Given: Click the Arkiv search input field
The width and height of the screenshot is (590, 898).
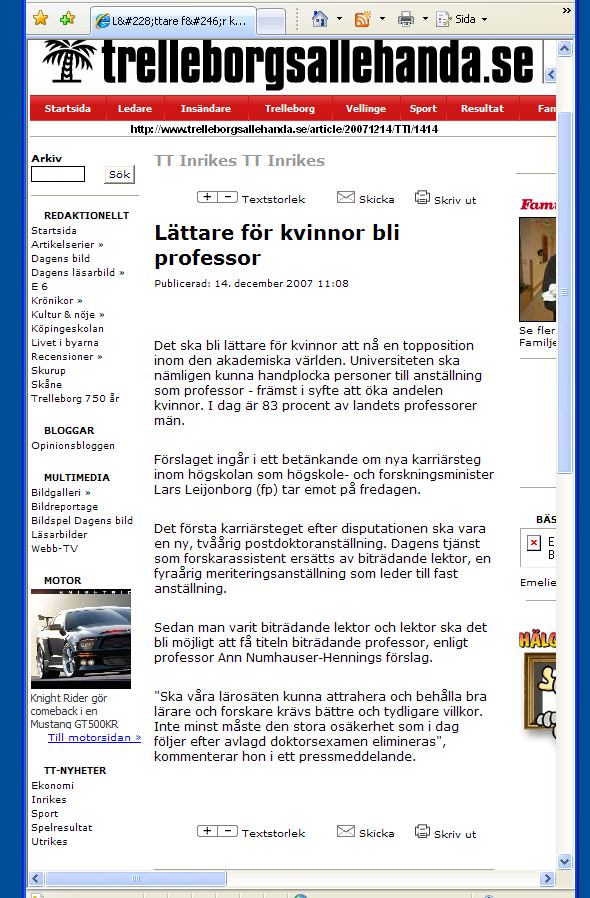Looking at the screenshot, I should 58,174.
